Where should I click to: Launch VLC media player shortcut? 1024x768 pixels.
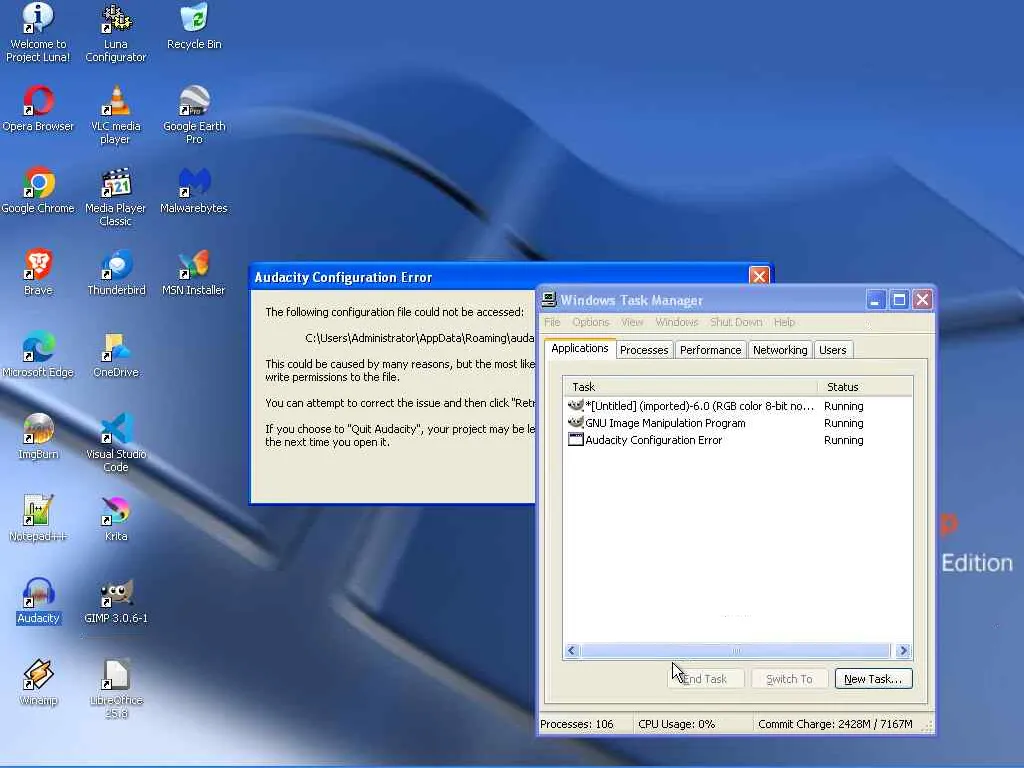[116, 115]
